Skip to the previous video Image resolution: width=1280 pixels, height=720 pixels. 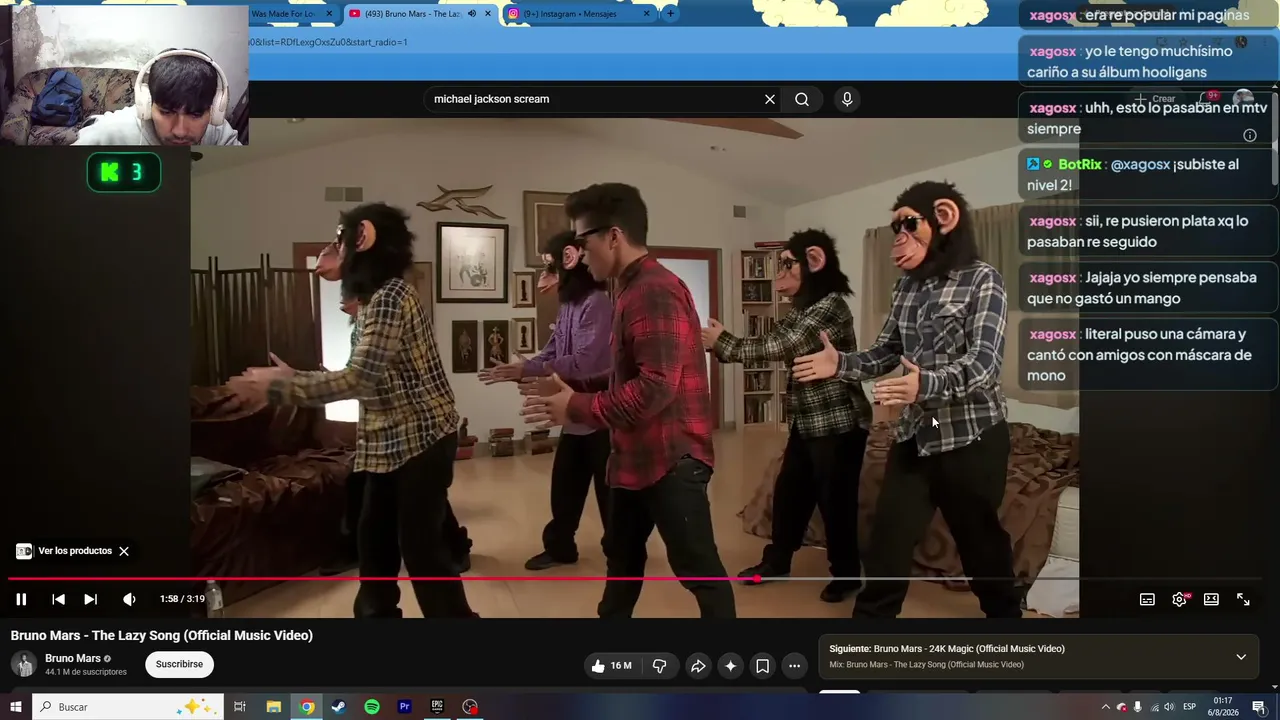point(58,599)
